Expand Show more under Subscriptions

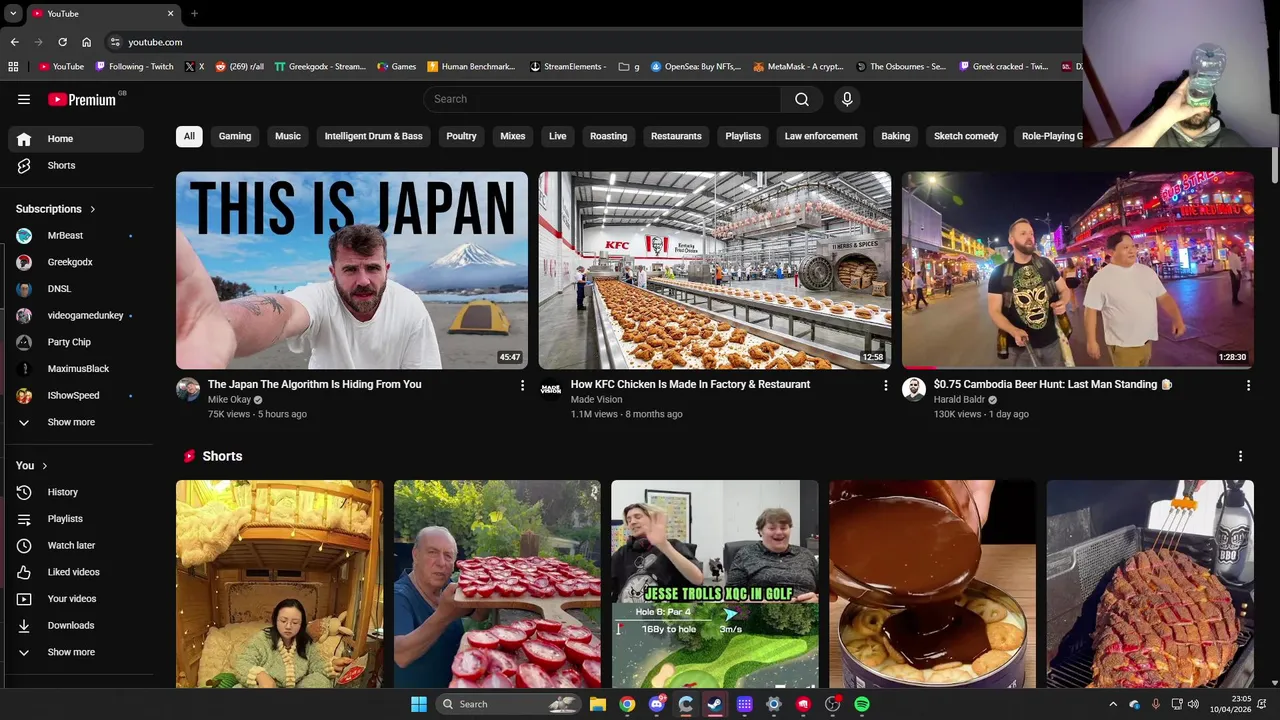point(76,422)
